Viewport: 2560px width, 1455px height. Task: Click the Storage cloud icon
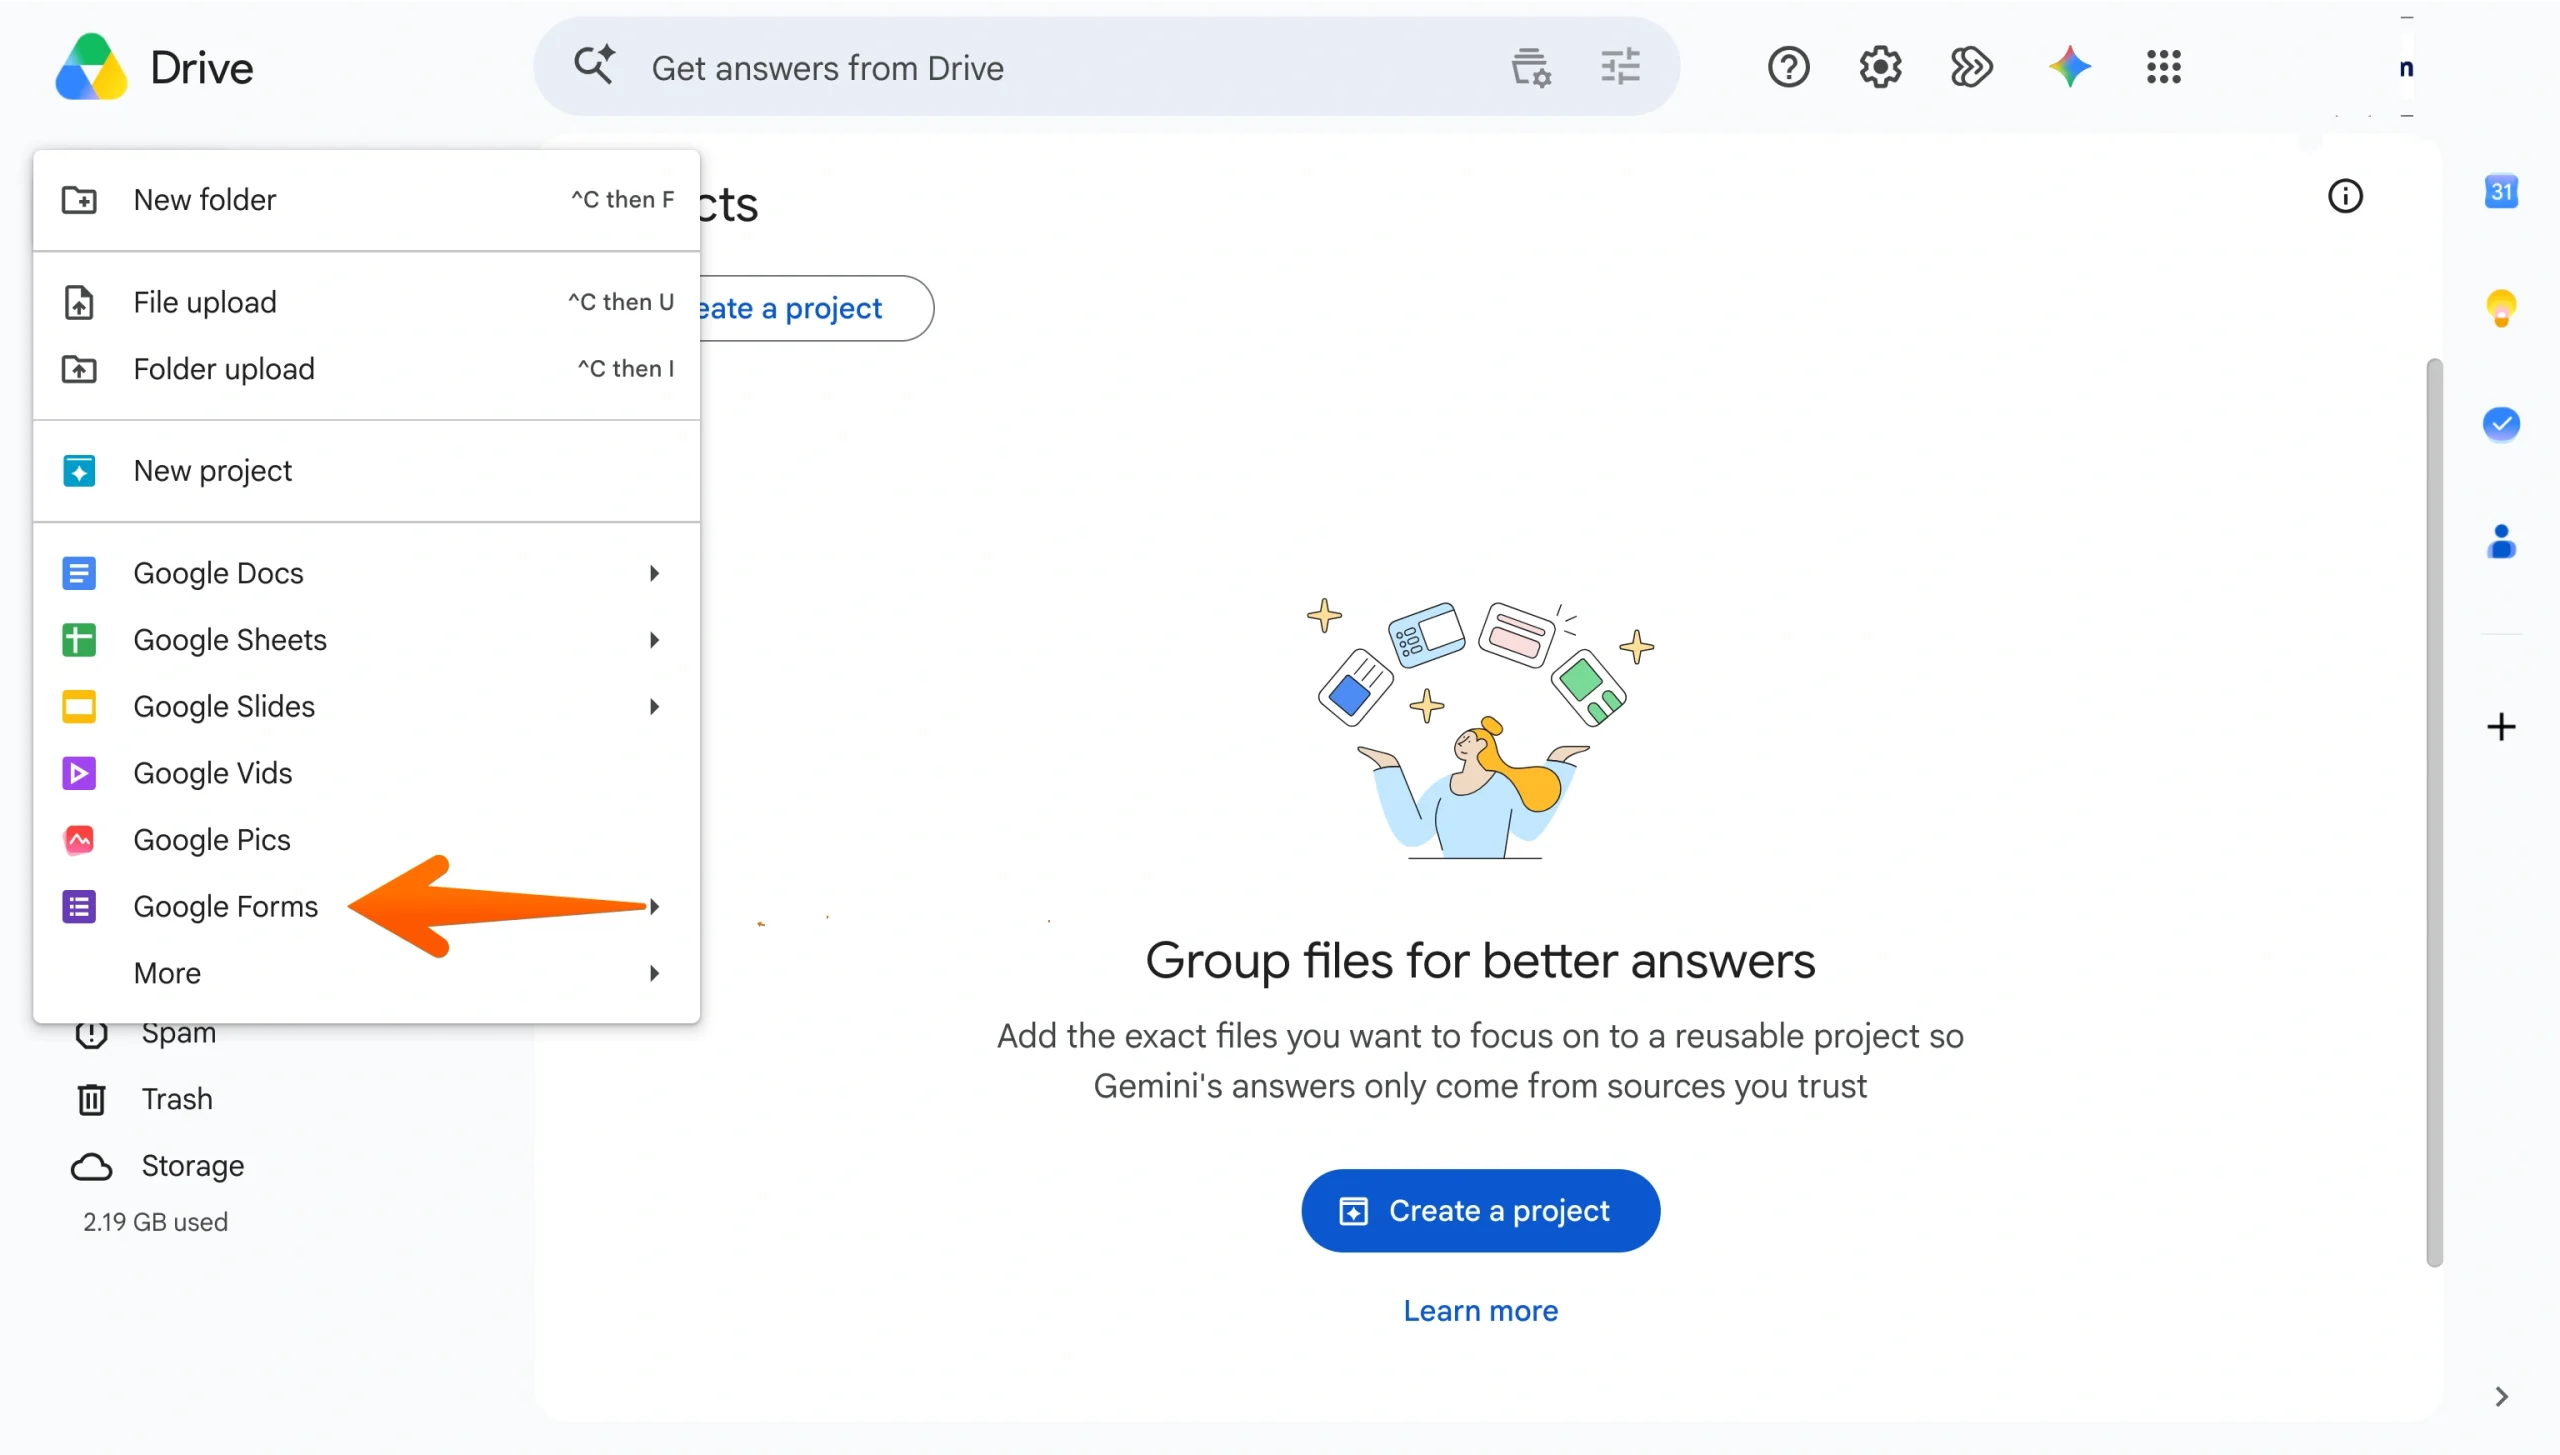coord(91,1167)
